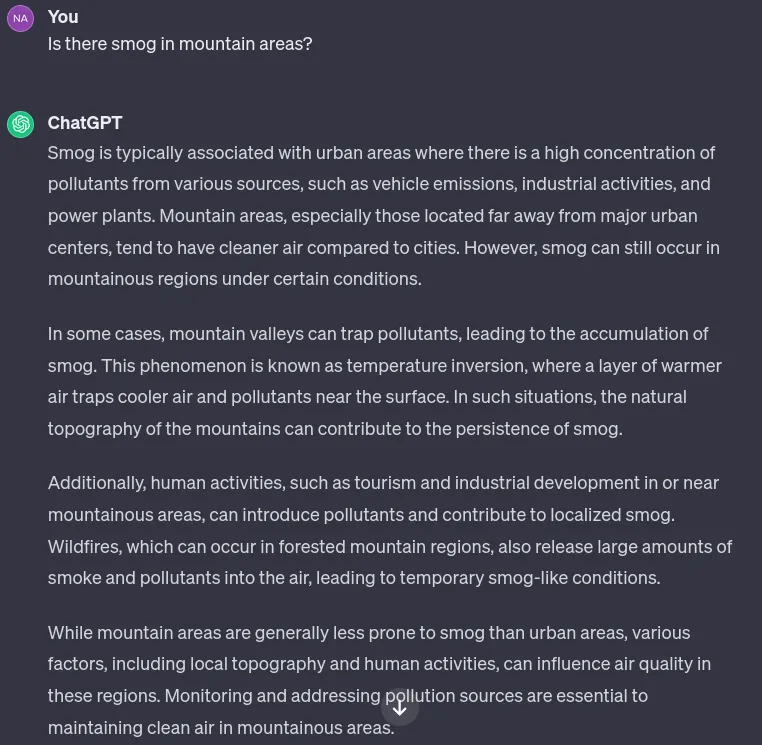762x745 pixels.
Task: Click the paragraph starting "In some cases, mountain valleys"
Action: (x=385, y=381)
